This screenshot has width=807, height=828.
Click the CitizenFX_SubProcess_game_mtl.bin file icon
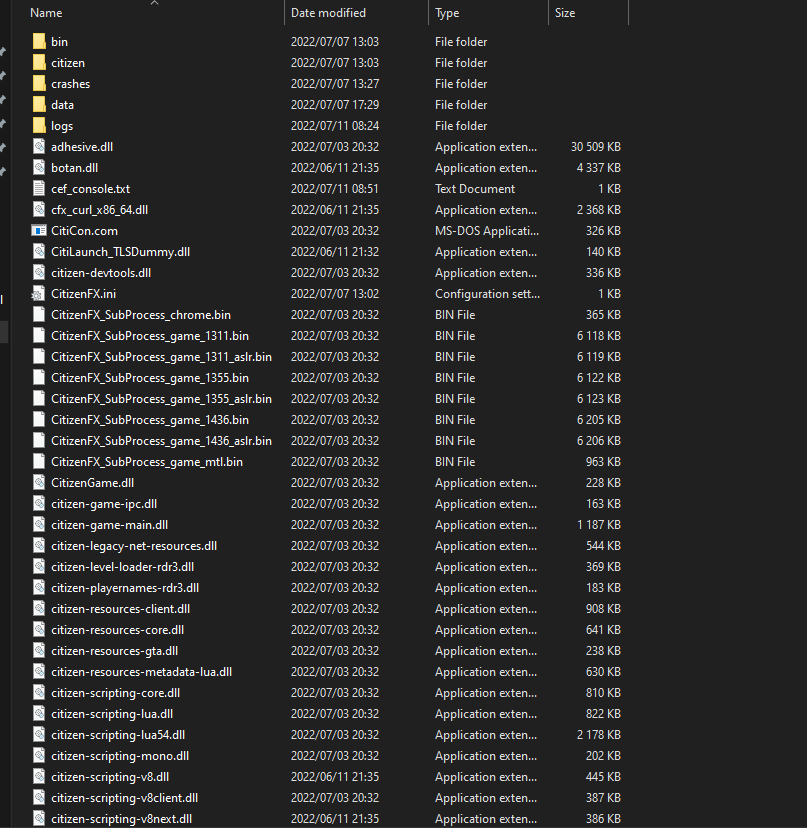click(39, 462)
